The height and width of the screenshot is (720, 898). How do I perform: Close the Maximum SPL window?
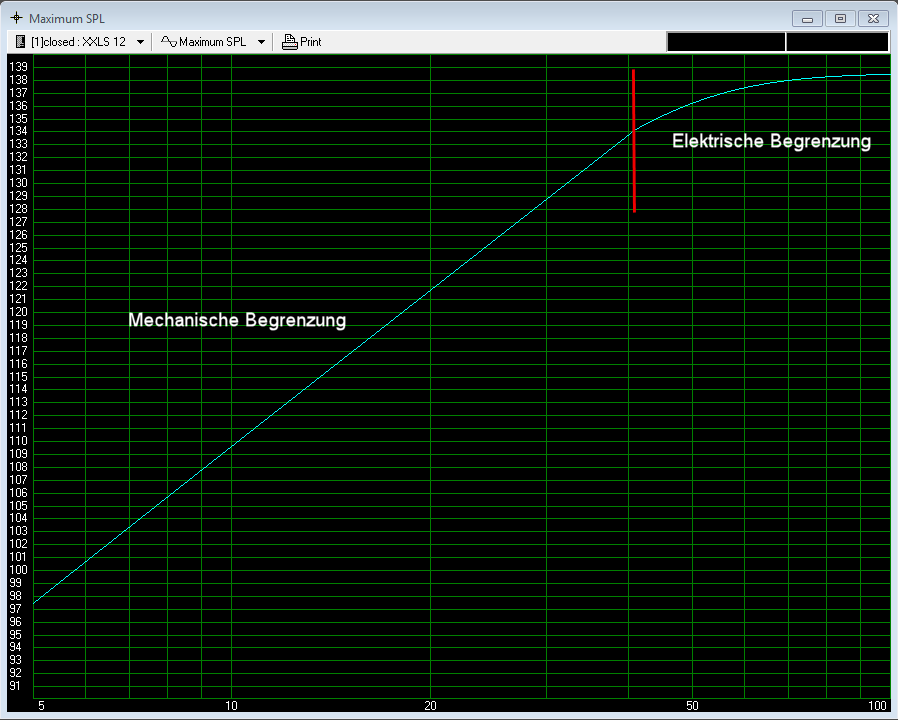pyautogui.click(x=873, y=19)
